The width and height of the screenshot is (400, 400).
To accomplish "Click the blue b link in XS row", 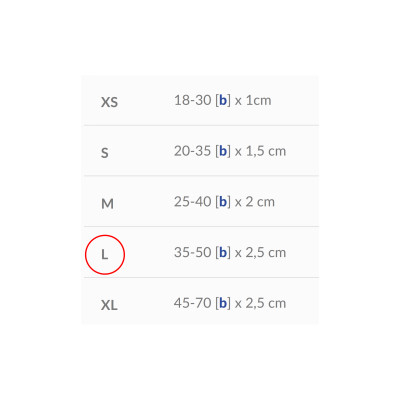I will click(x=223, y=100).
